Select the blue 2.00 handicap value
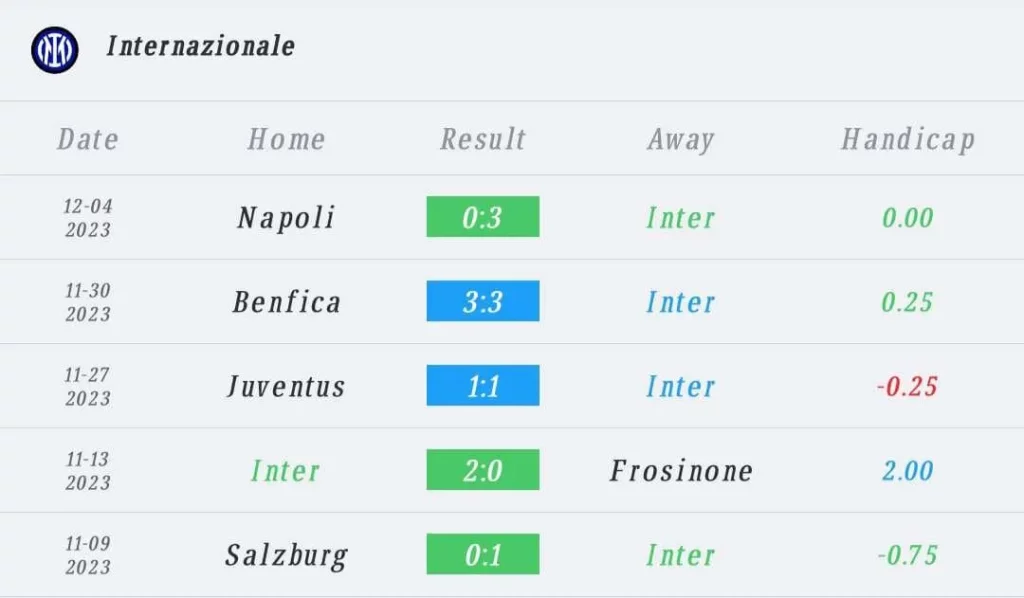This screenshot has height=598, width=1024. coord(907,471)
